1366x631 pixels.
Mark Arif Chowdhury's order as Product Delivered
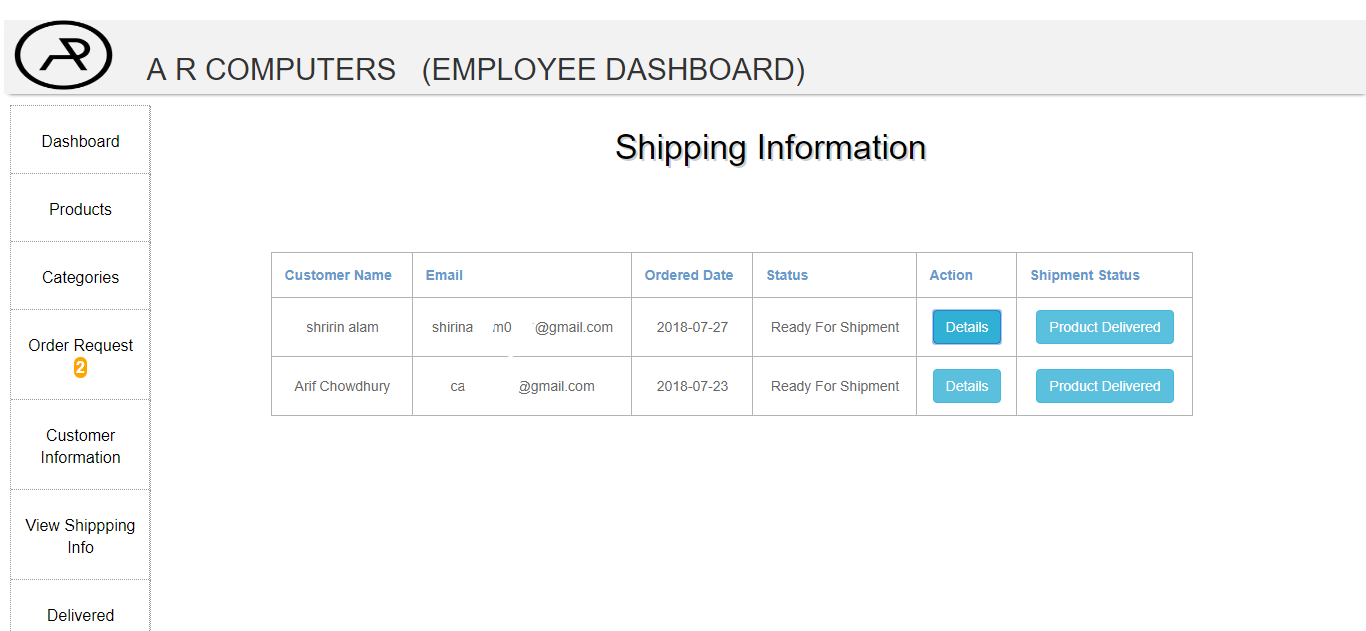coord(1104,386)
